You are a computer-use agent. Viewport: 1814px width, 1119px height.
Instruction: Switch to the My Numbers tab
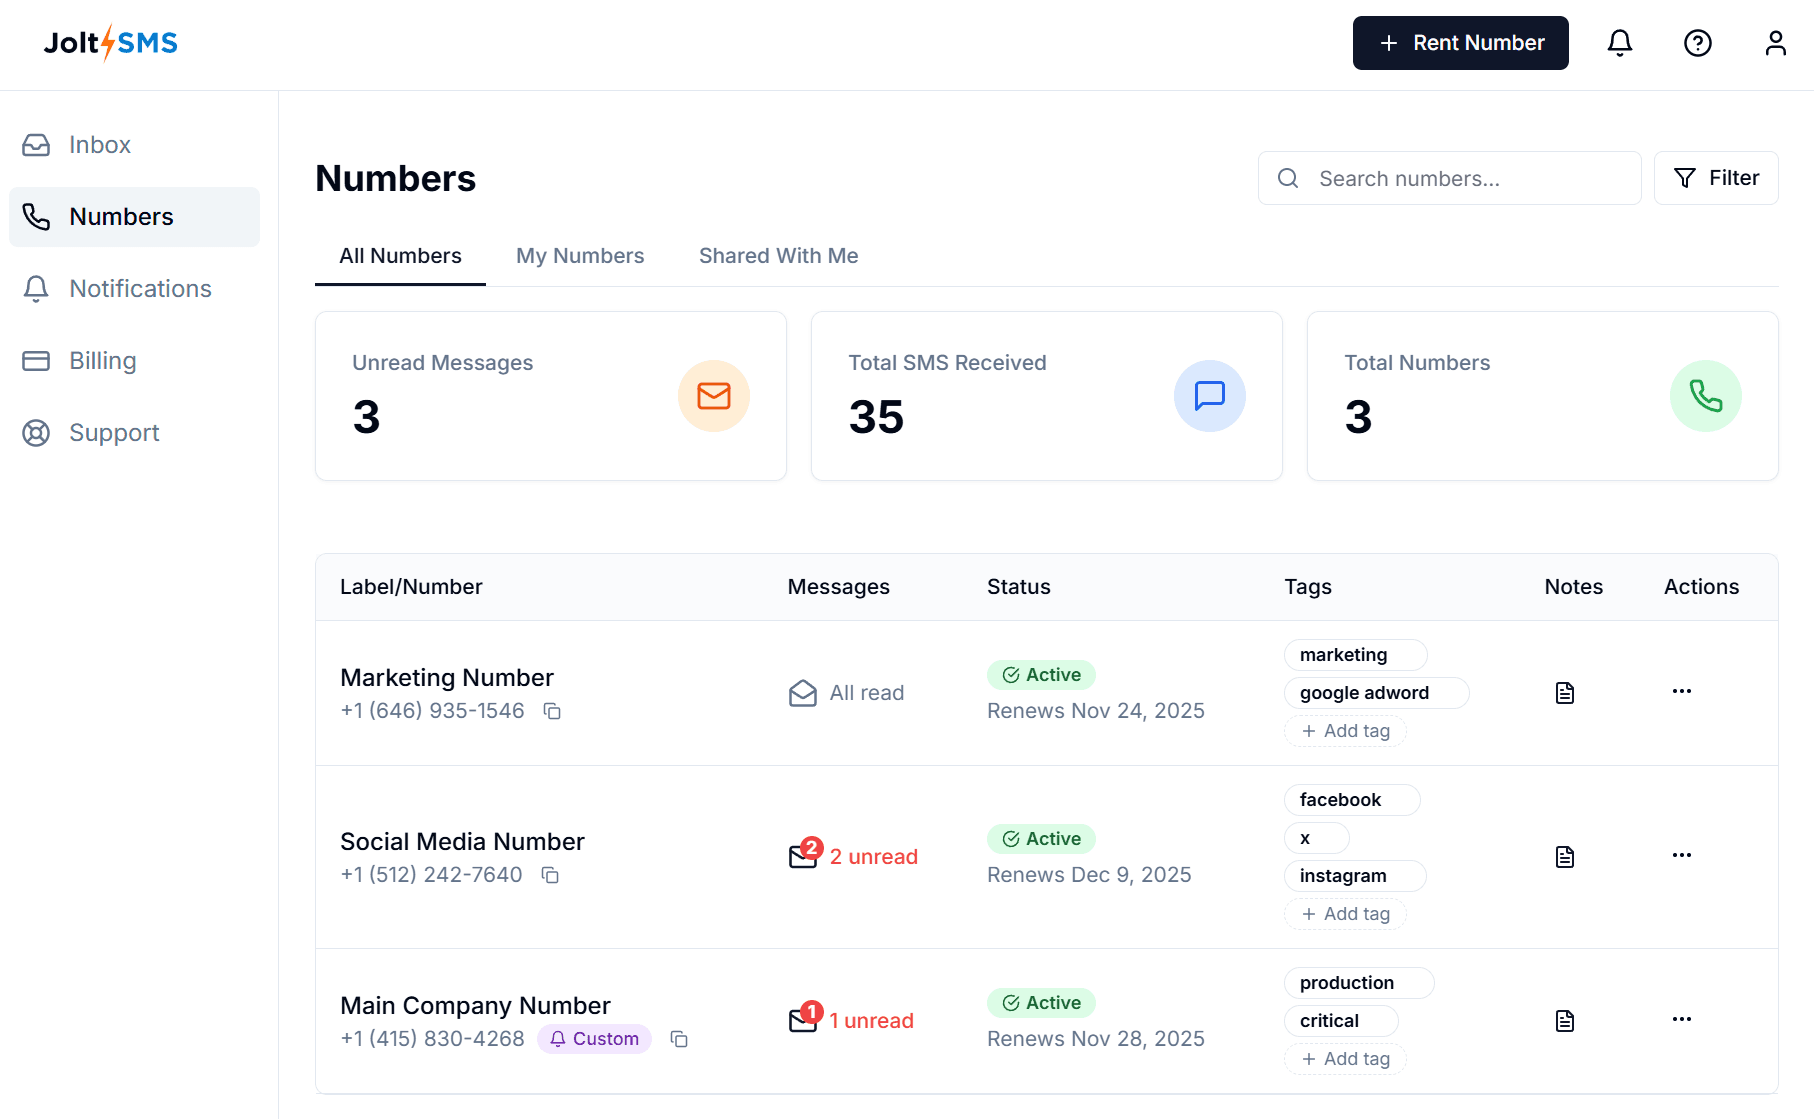pos(580,256)
